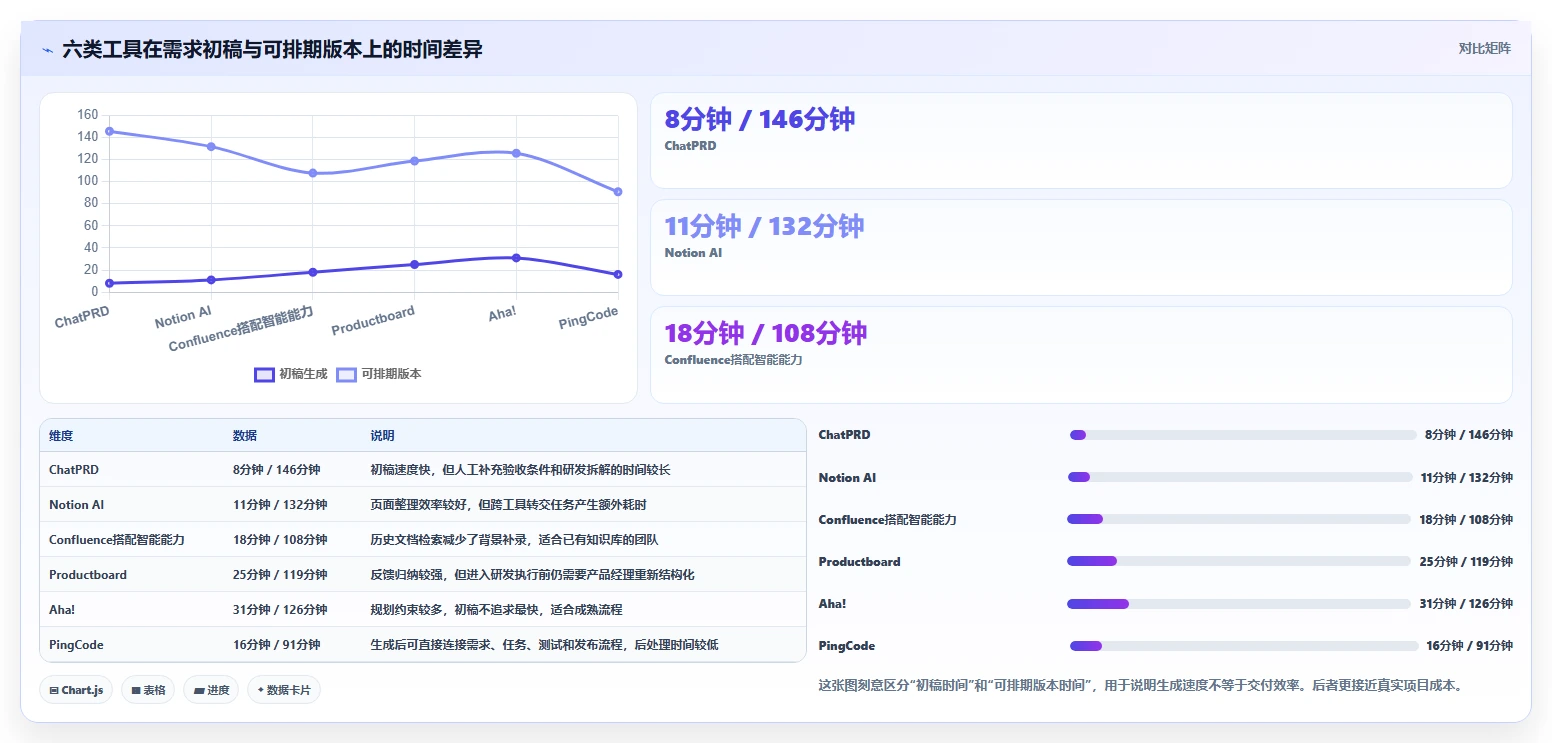Click the description starting 历史文档检索
This screenshot has width=1552, height=743.
pos(514,540)
